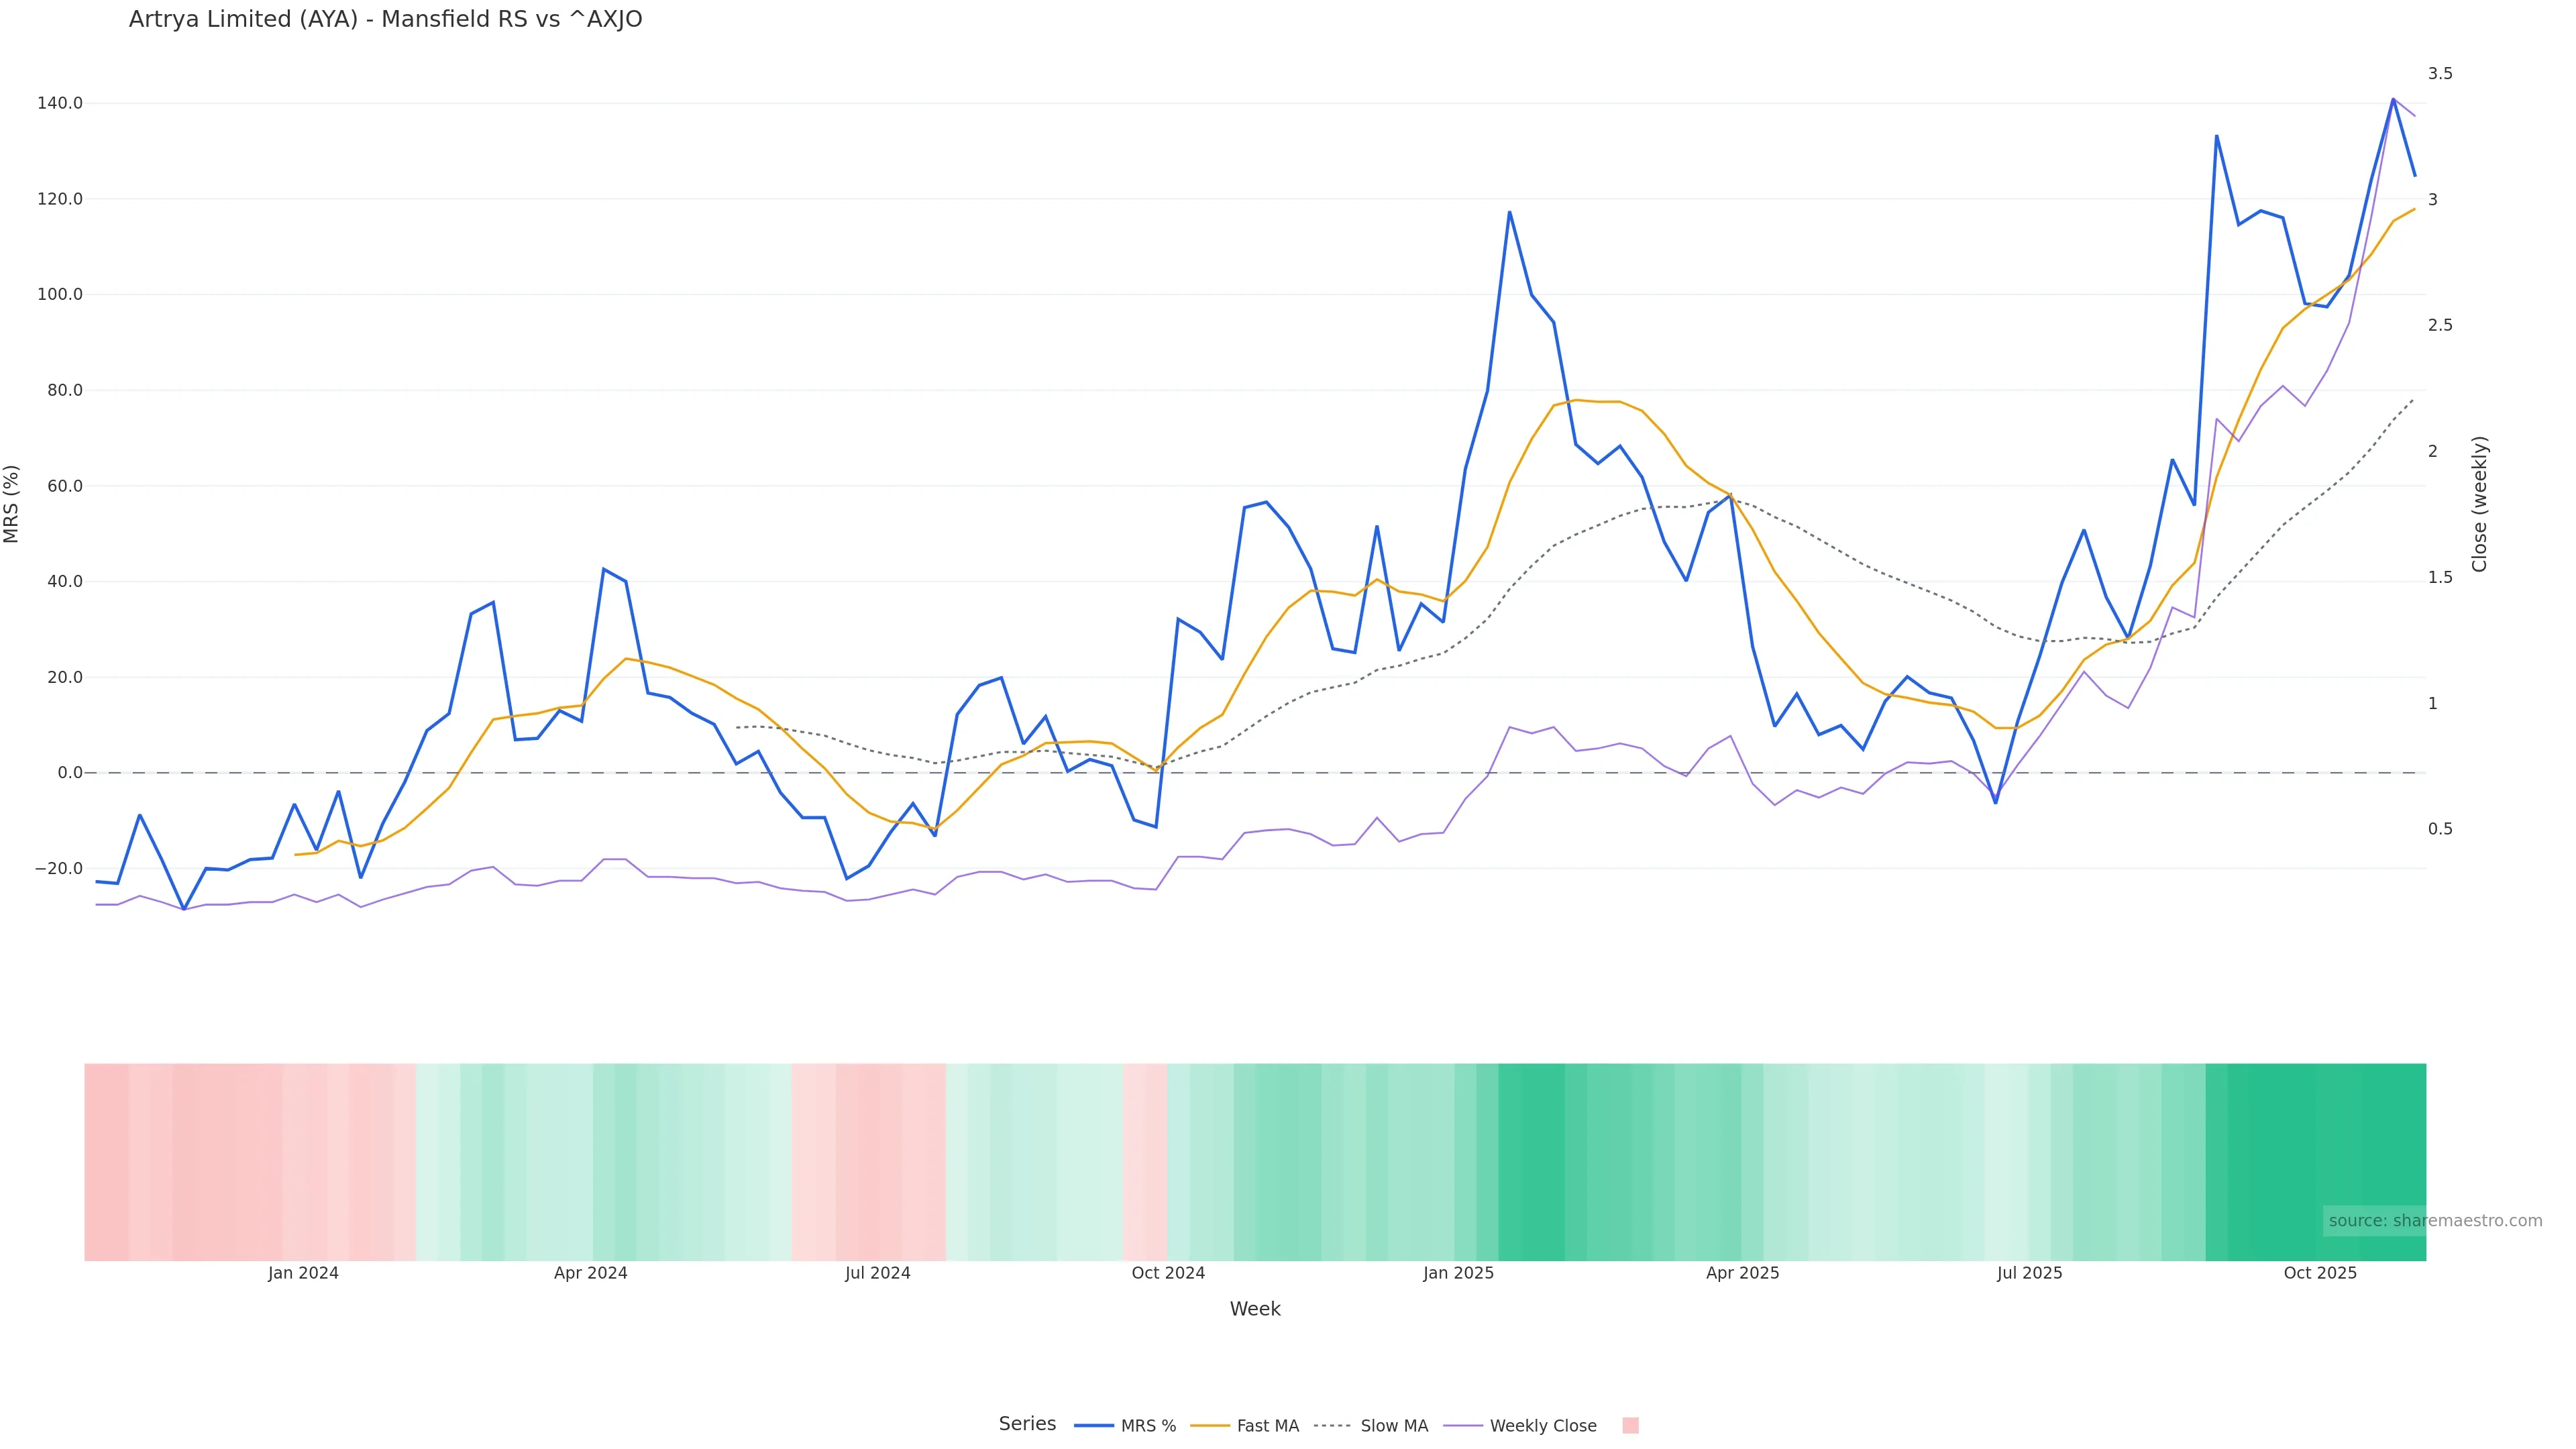This screenshot has width=2576, height=1449.
Task: Click the Jul 2025 x-axis tick label
Action: pyautogui.click(x=2029, y=1273)
